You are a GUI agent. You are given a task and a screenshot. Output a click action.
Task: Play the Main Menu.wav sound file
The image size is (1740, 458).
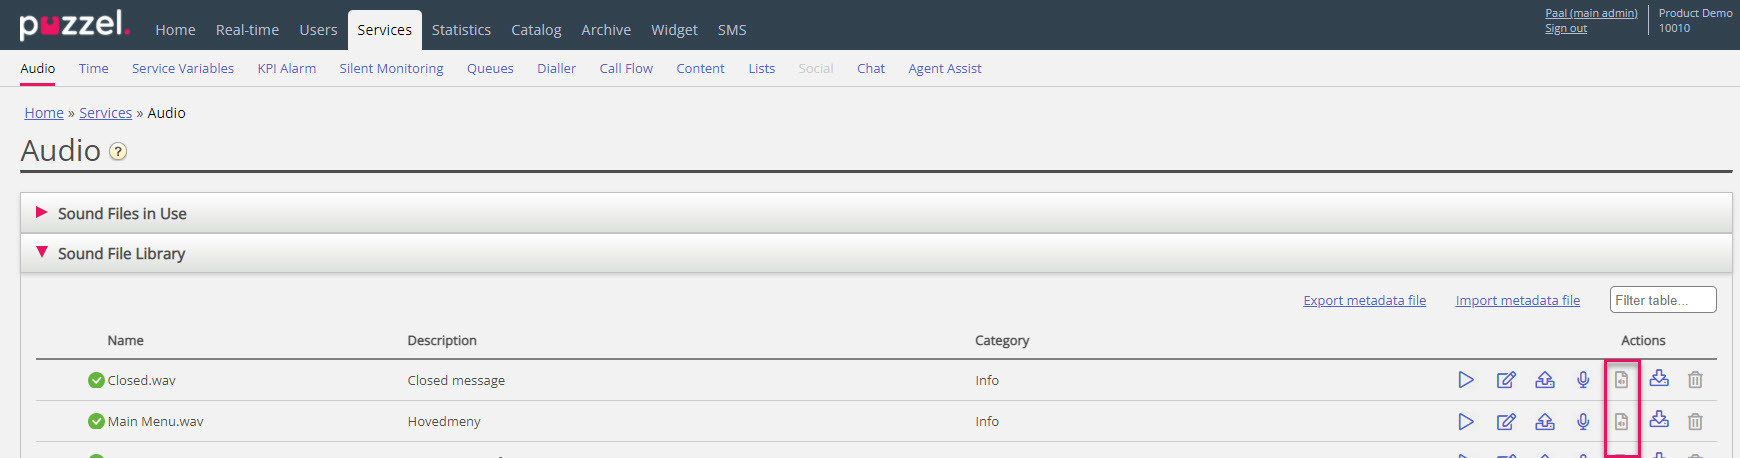coord(1466,422)
